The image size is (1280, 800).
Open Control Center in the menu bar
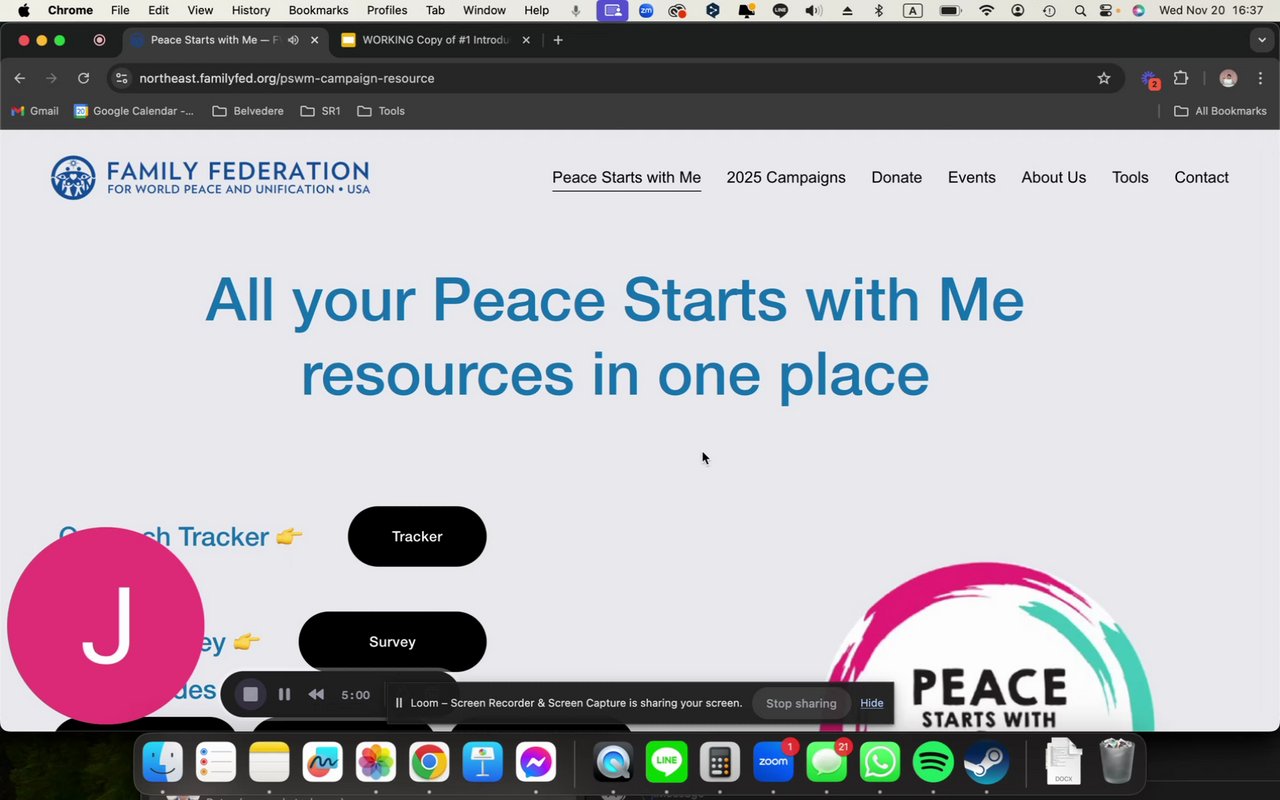(x=1108, y=10)
